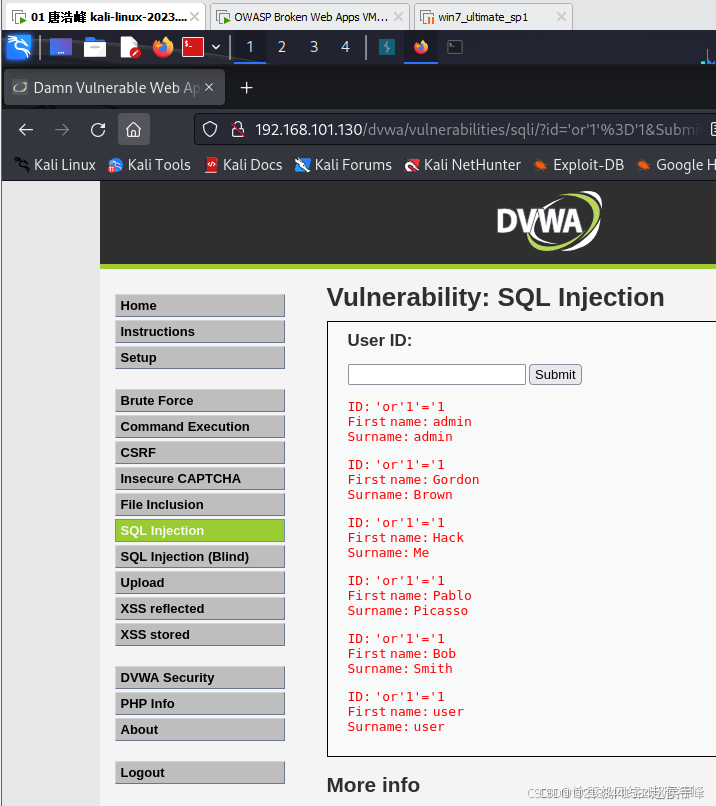
Task: Select the highlighted SQL Injection item
Action: (199, 530)
